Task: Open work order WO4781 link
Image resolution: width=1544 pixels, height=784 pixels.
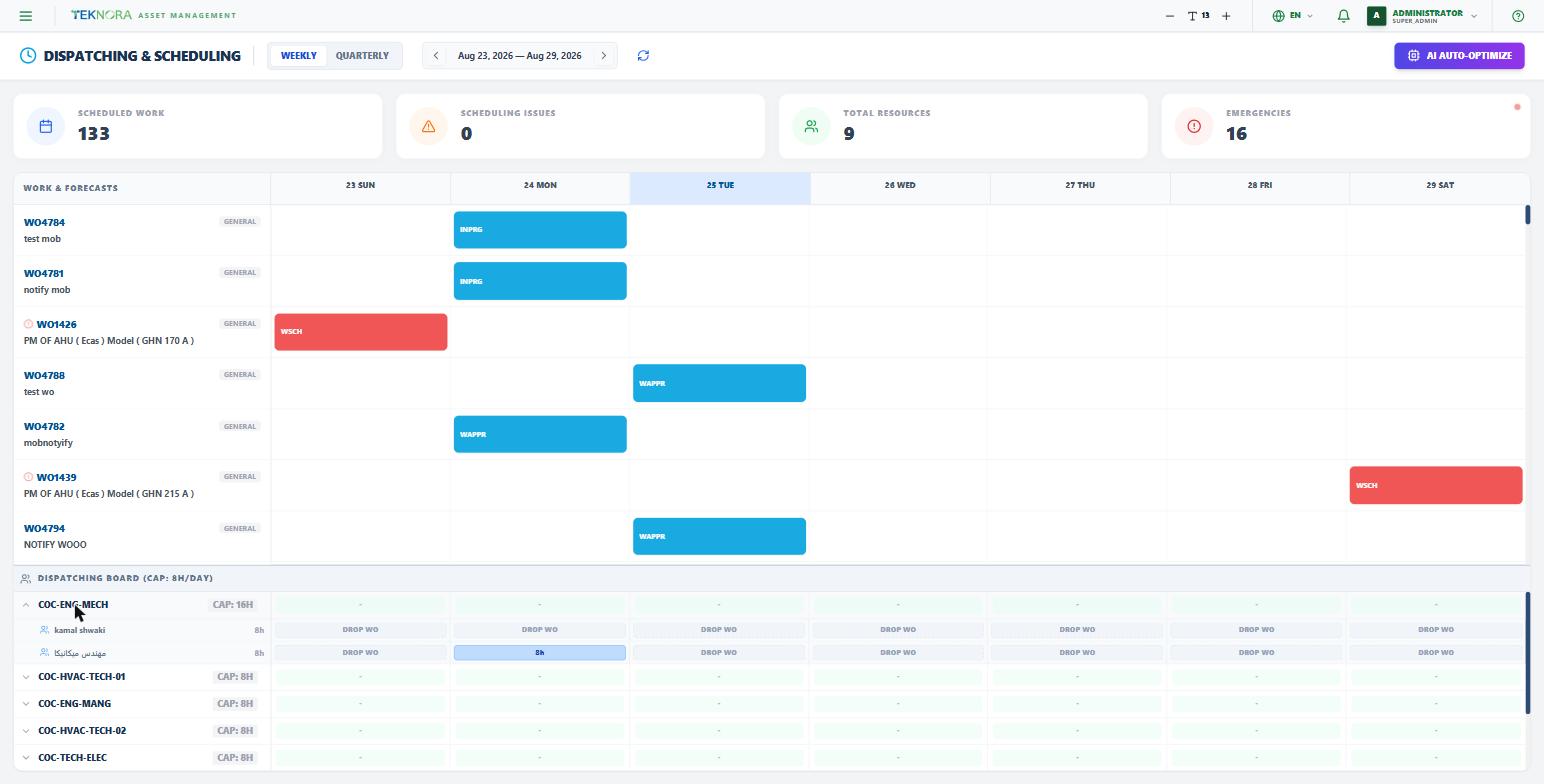Action: tap(44, 274)
